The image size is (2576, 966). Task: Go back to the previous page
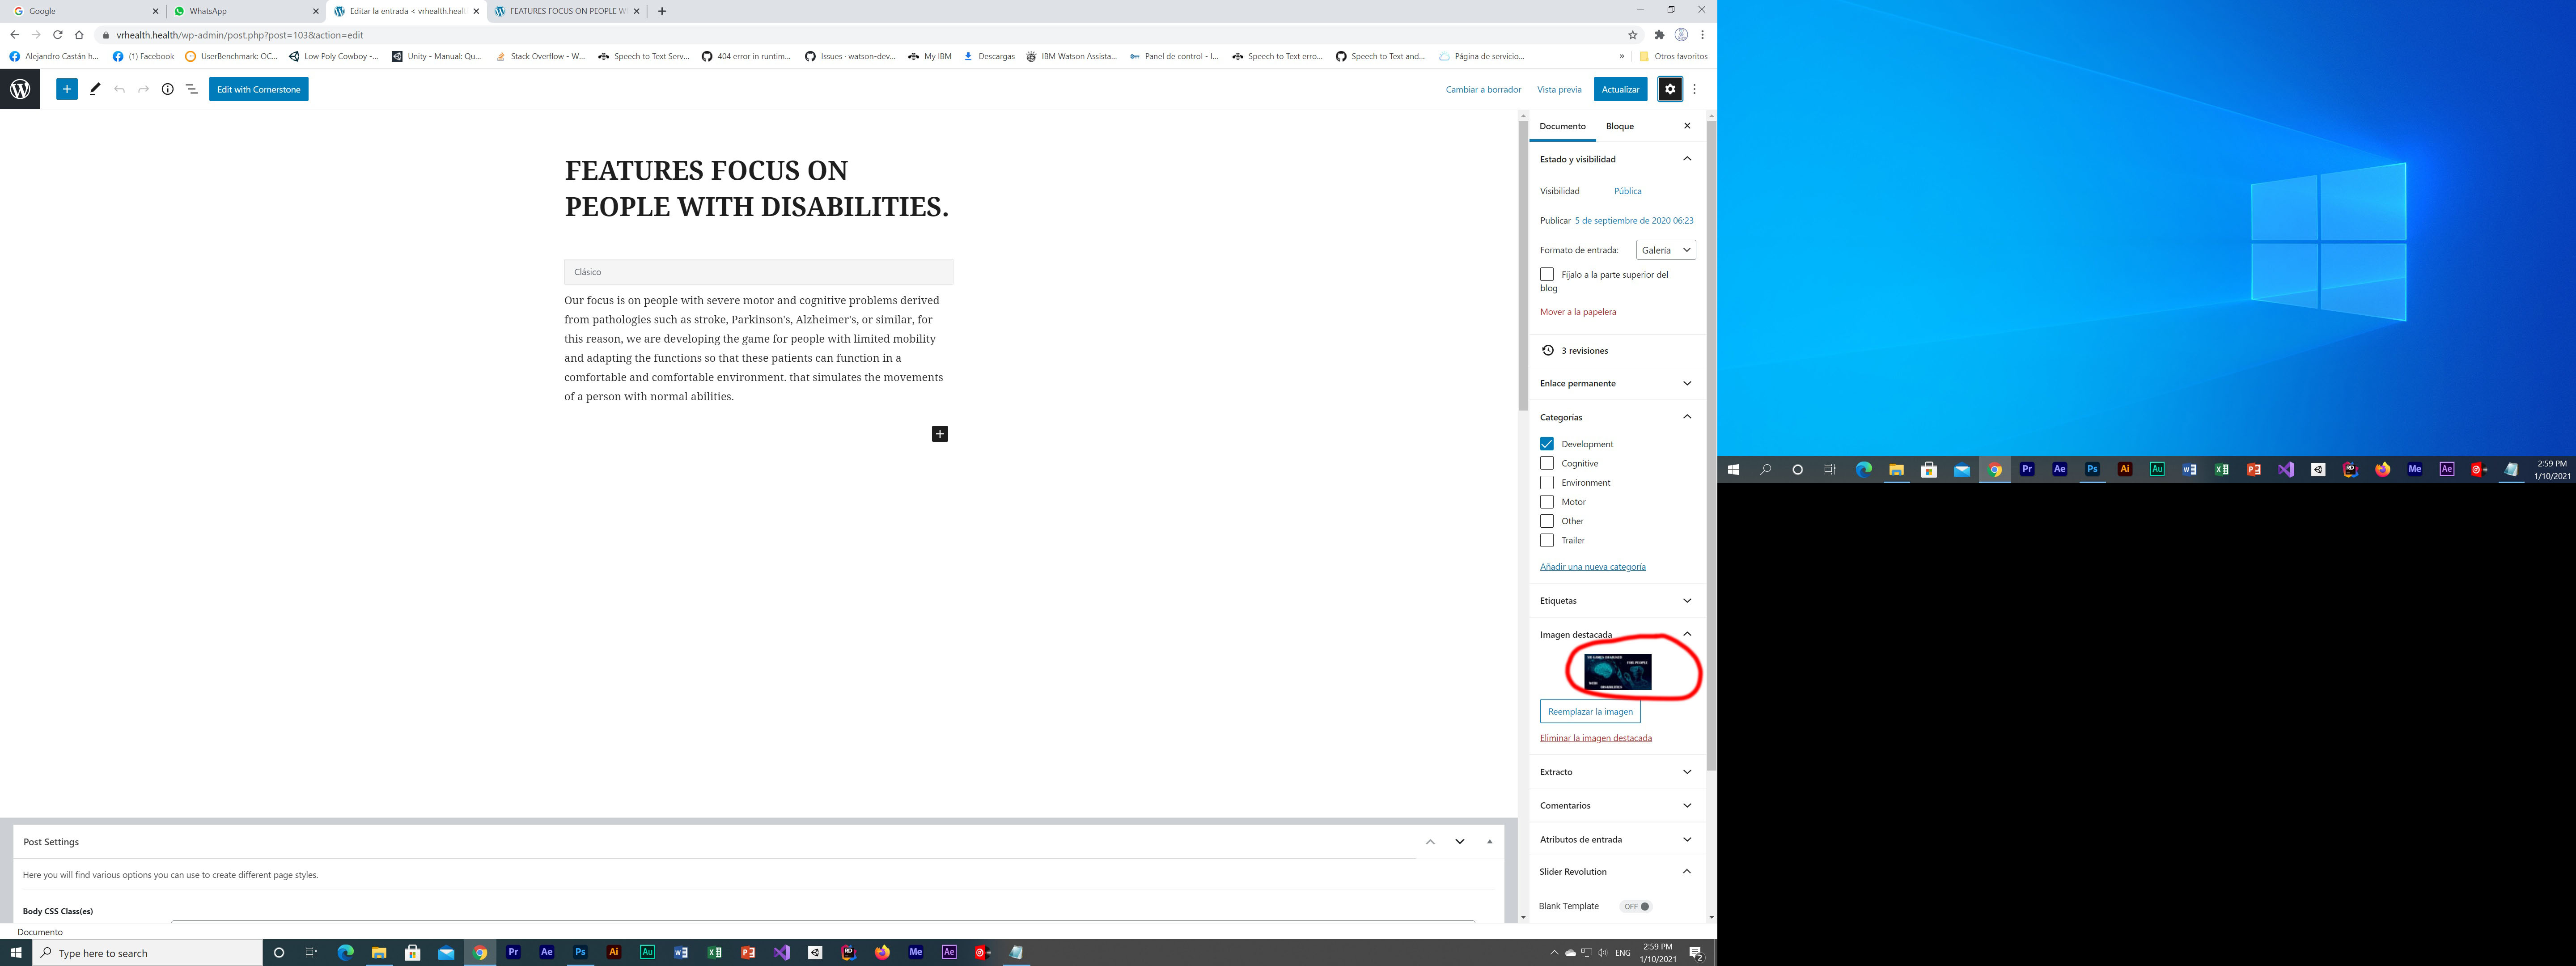(x=14, y=35)
